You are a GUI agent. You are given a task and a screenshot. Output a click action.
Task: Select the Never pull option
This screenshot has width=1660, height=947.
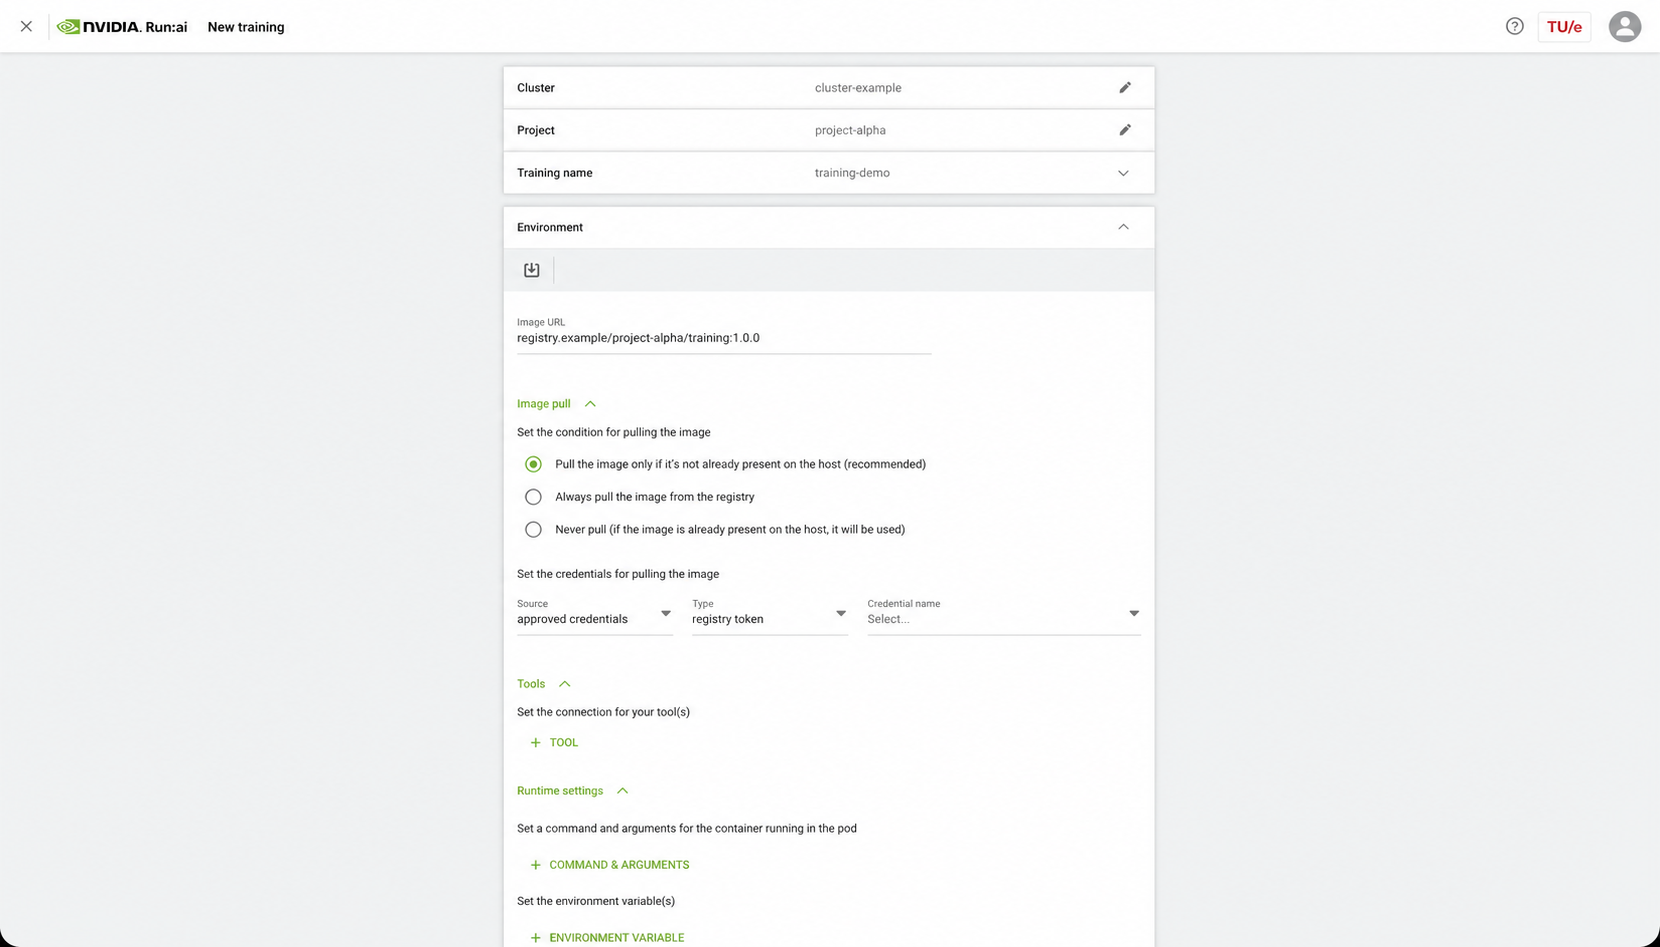[533, 530]
